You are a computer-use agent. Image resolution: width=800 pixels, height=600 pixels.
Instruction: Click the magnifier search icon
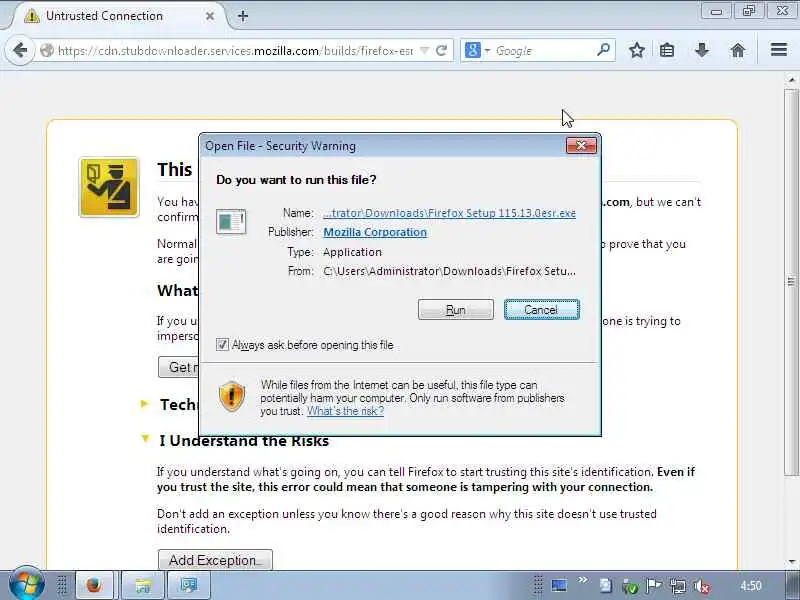click(604, 50)
